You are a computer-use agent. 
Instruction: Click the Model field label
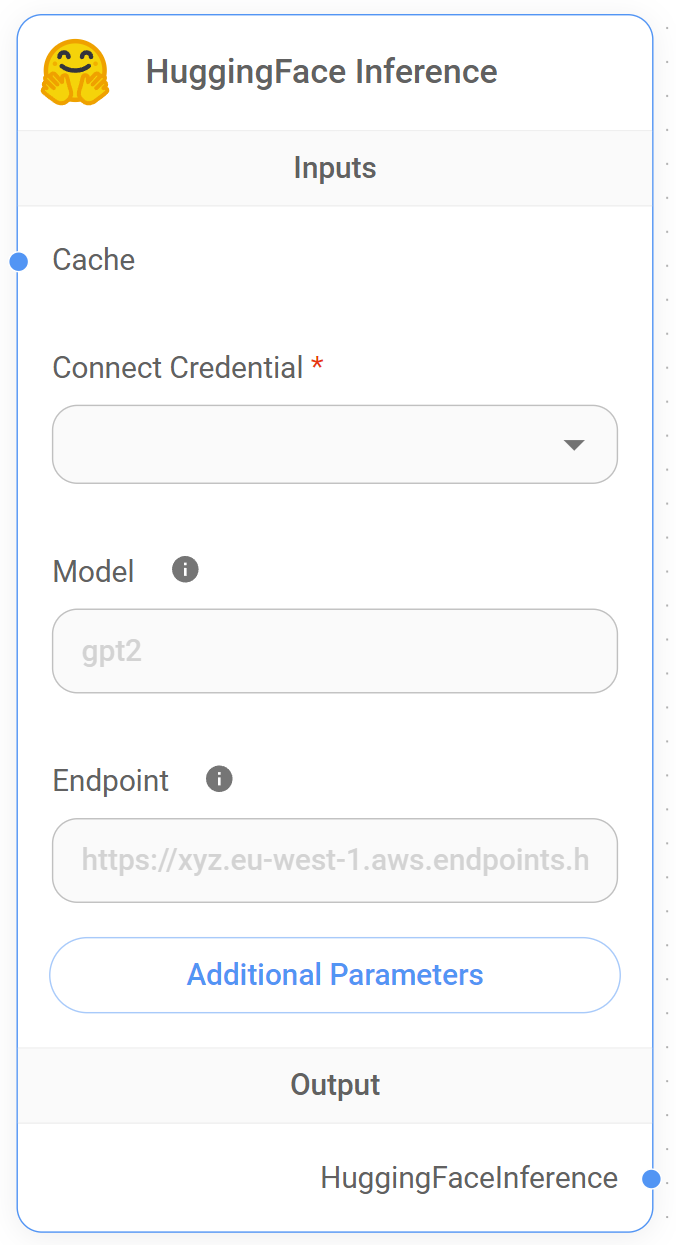(93, 572)
